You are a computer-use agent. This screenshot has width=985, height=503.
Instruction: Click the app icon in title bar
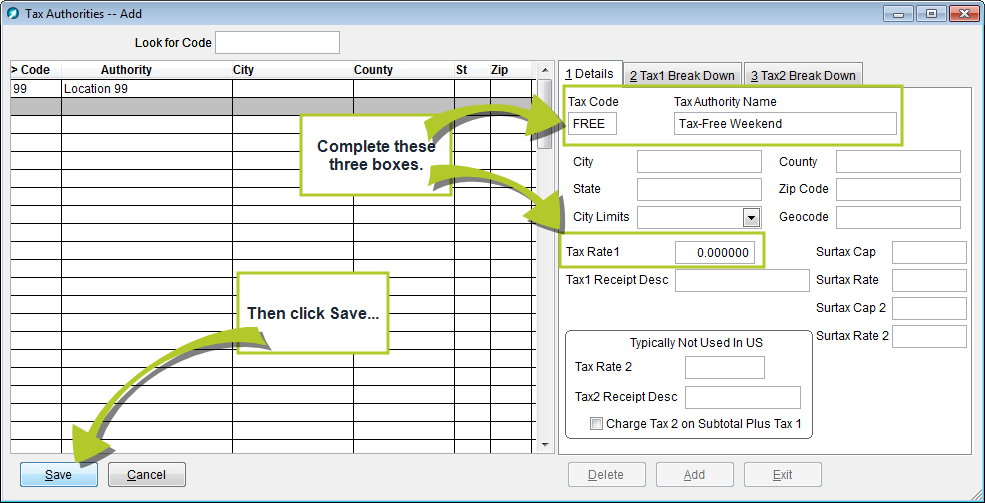pyautogui.click(x=13, y=13)
